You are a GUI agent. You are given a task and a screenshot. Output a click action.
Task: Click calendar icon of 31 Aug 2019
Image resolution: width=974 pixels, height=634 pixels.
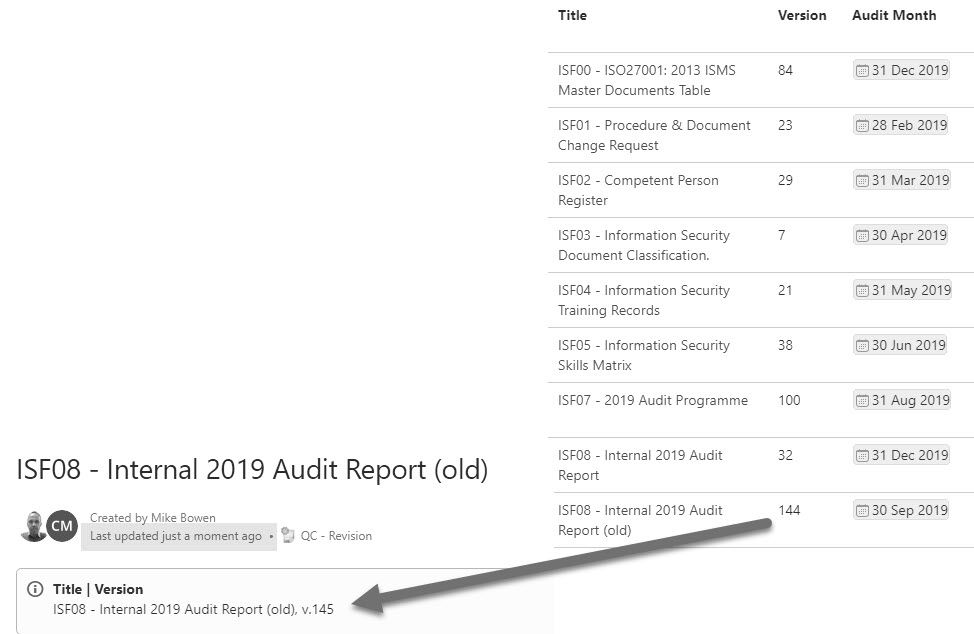click(x=862, y=401)
